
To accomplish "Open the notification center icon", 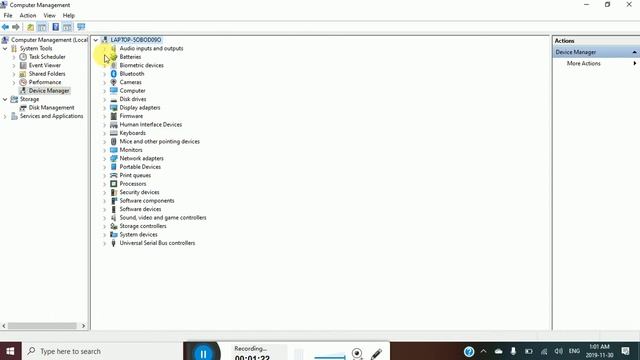I will pos(625,351).
